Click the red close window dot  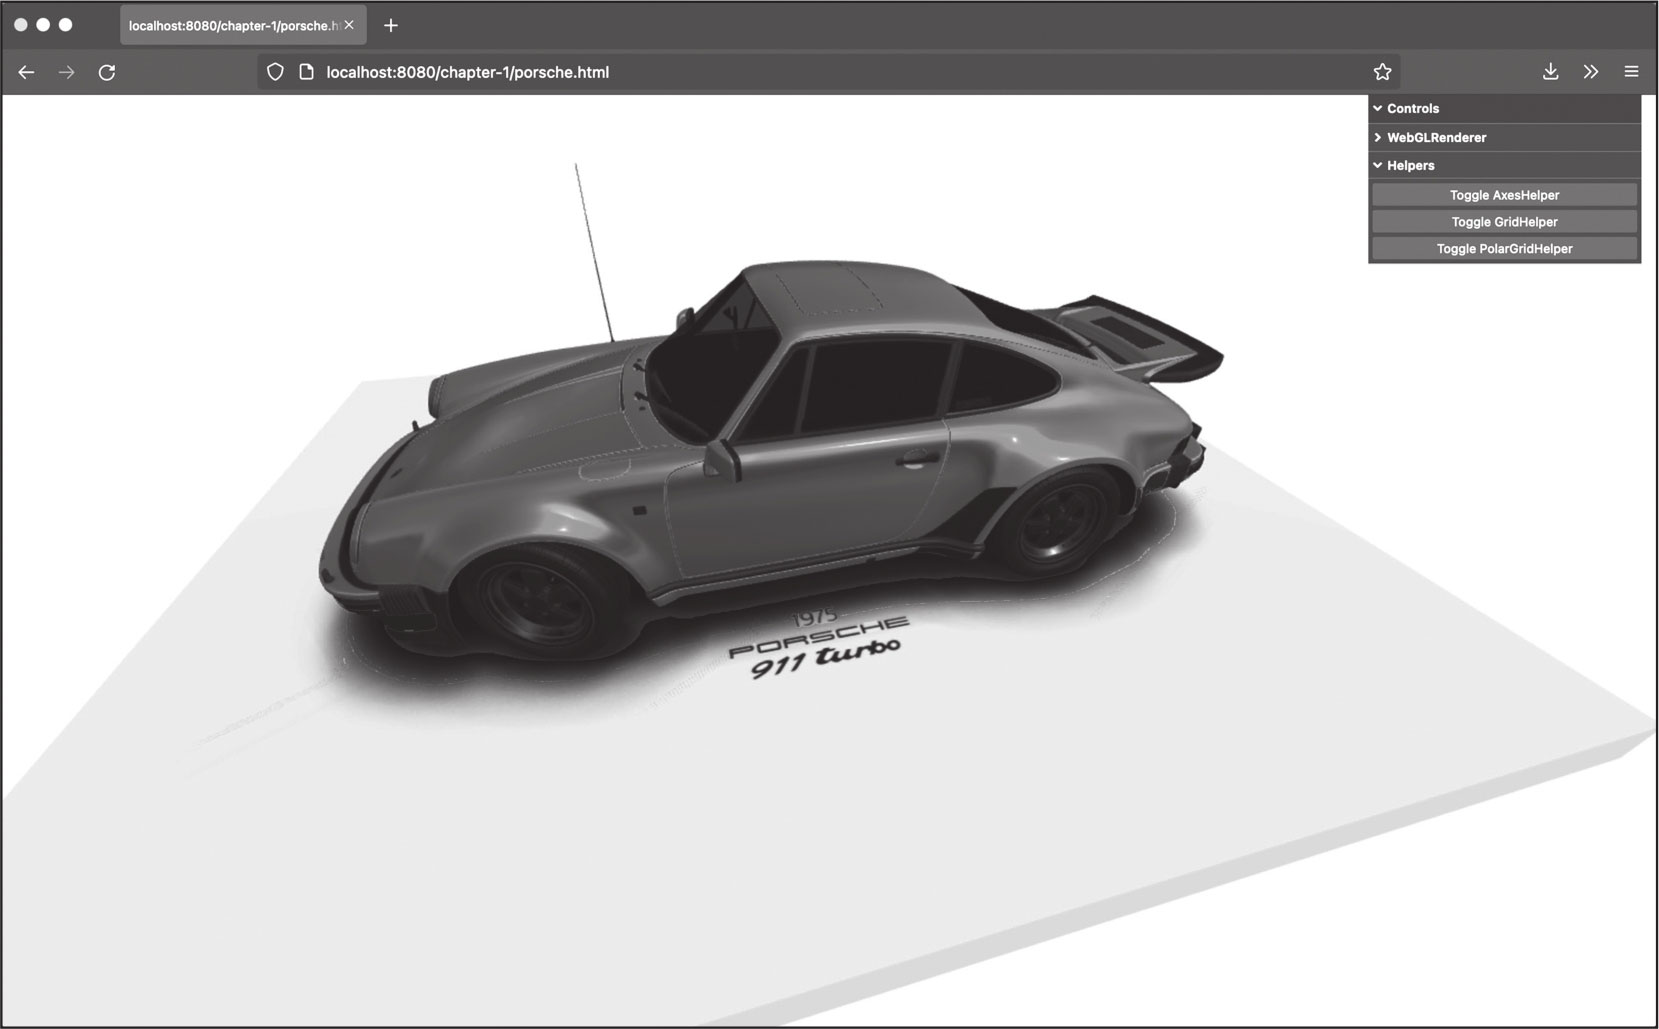[x=20, y=25]
